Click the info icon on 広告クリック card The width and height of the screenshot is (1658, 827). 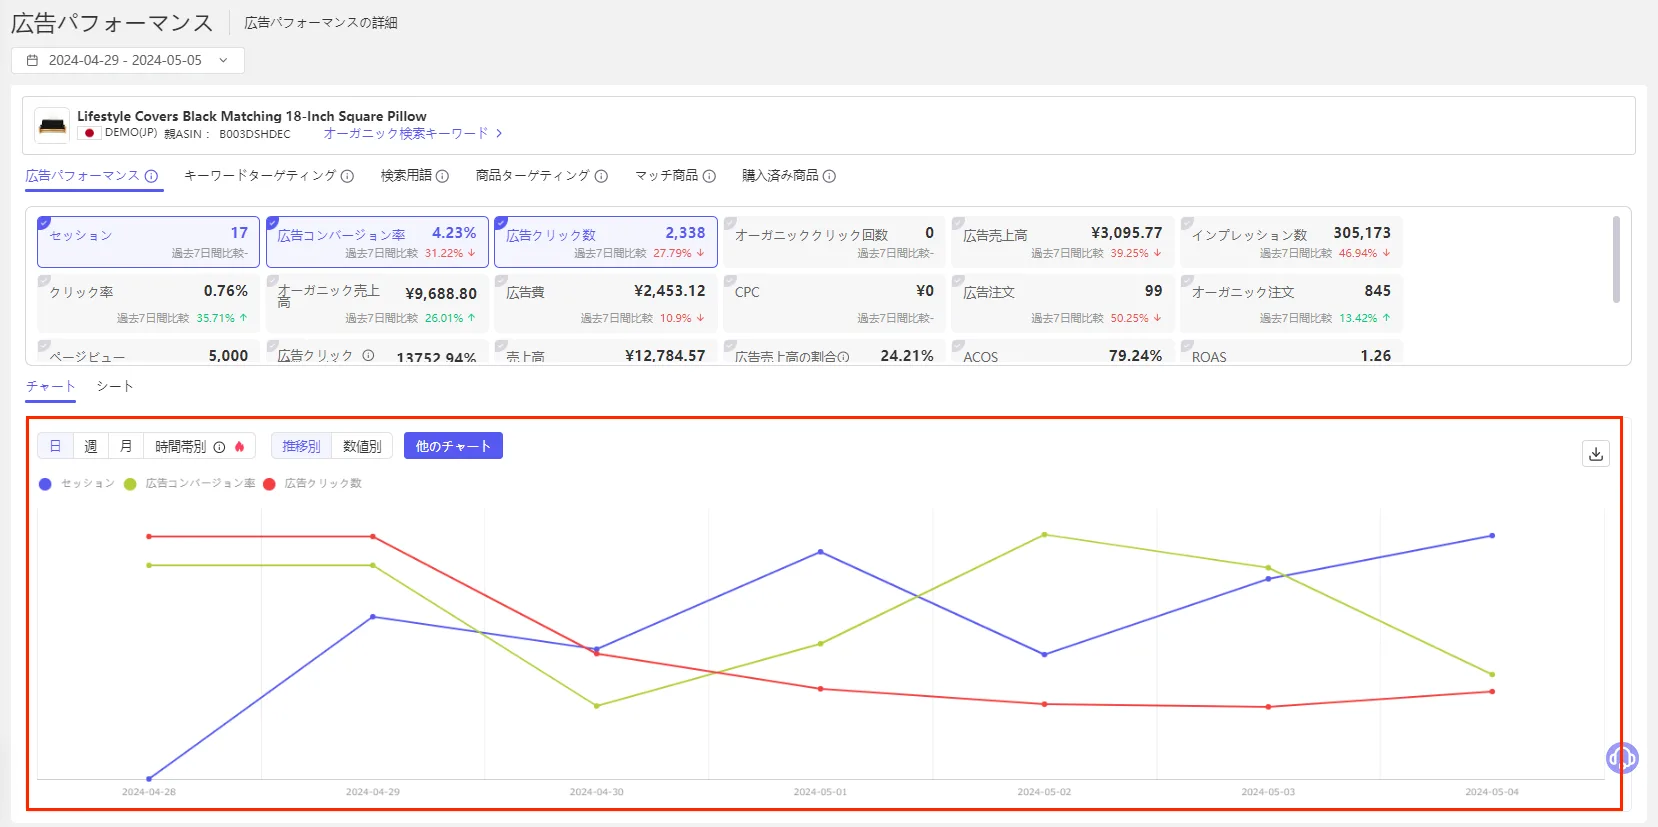pyautogui.click(x=368, y=355)
